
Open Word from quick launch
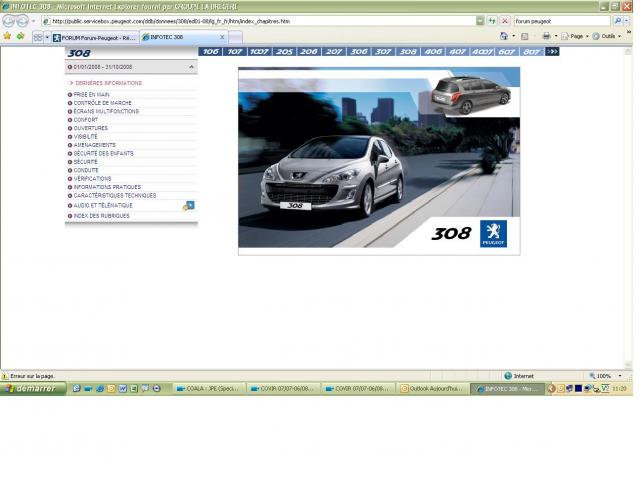click(122, 389)
